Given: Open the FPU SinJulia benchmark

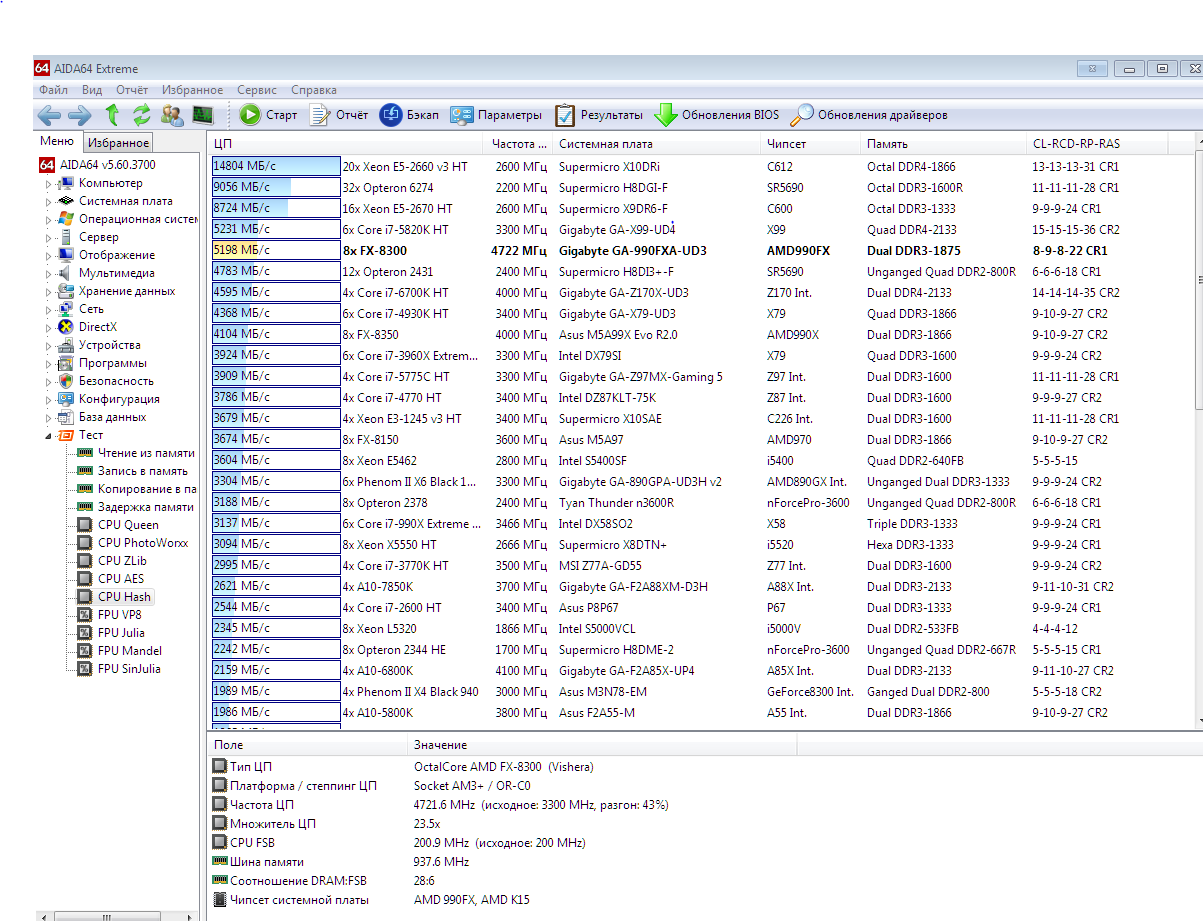Looking at the screenshot, I should coord(129,669).
